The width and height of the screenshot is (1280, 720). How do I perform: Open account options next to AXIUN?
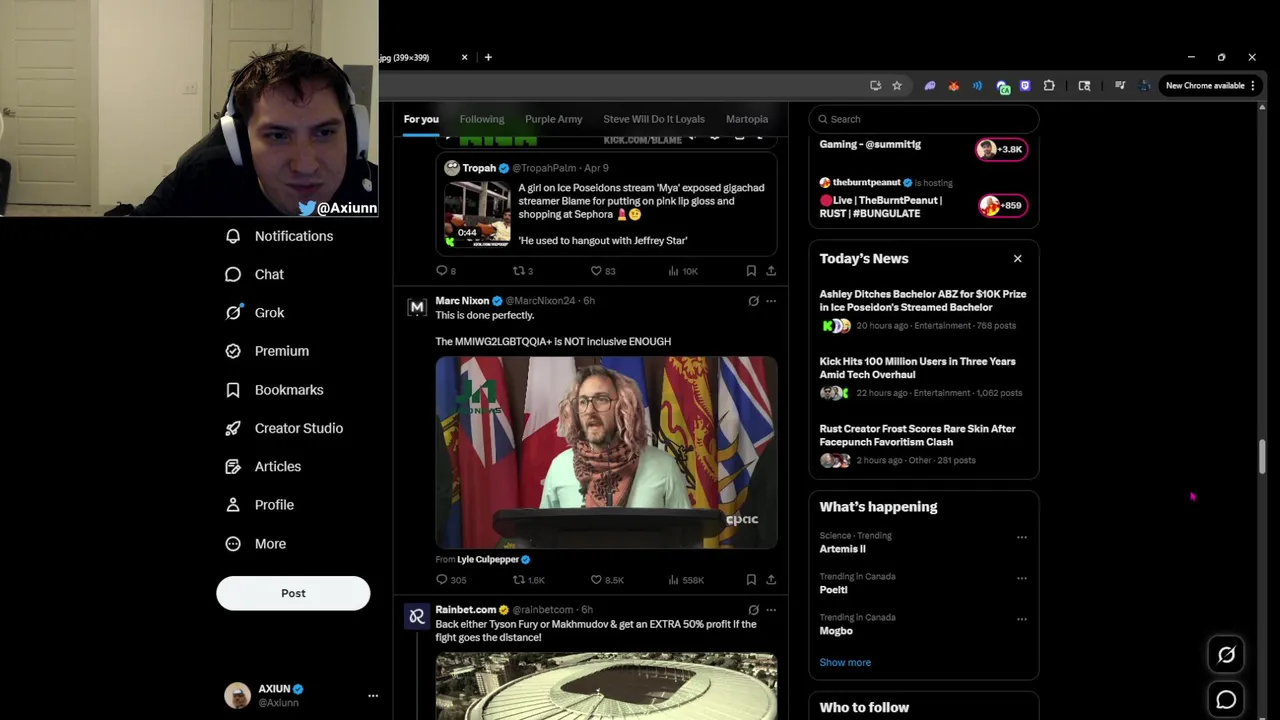[x=373, y=696]
